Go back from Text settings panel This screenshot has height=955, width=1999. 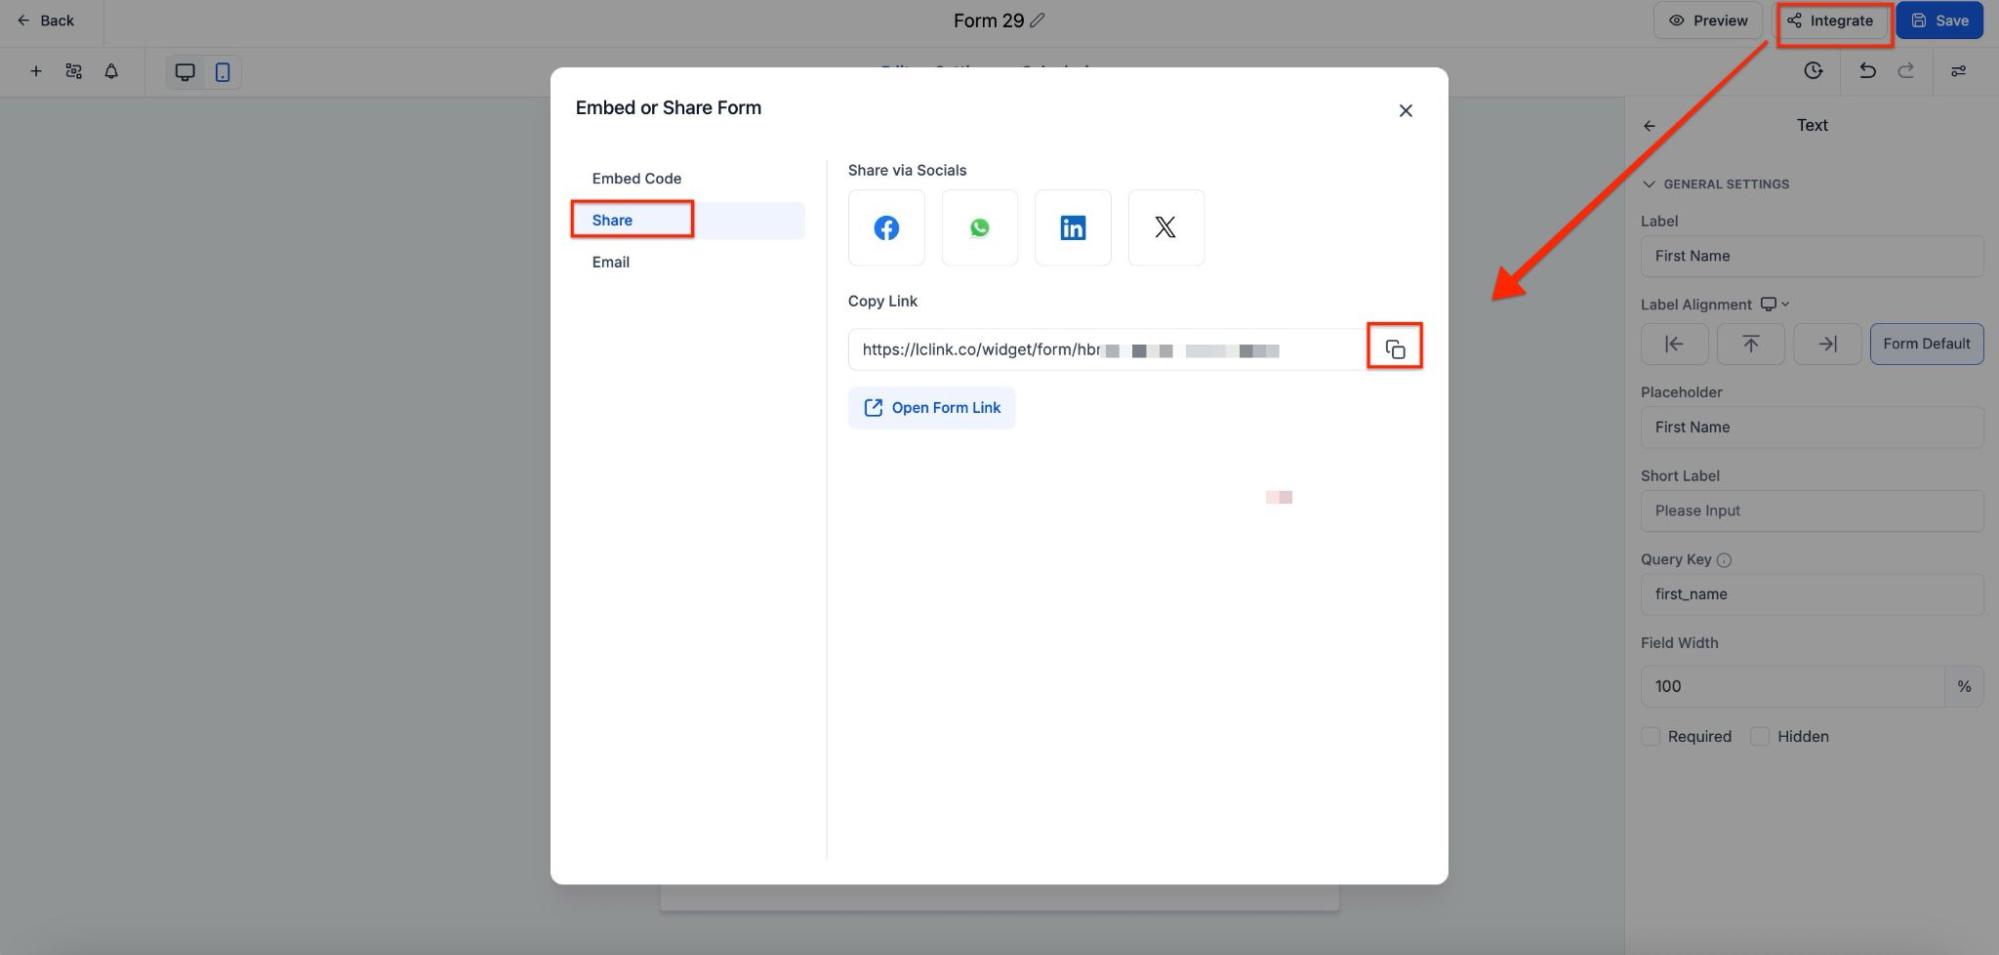[1649, 126]
